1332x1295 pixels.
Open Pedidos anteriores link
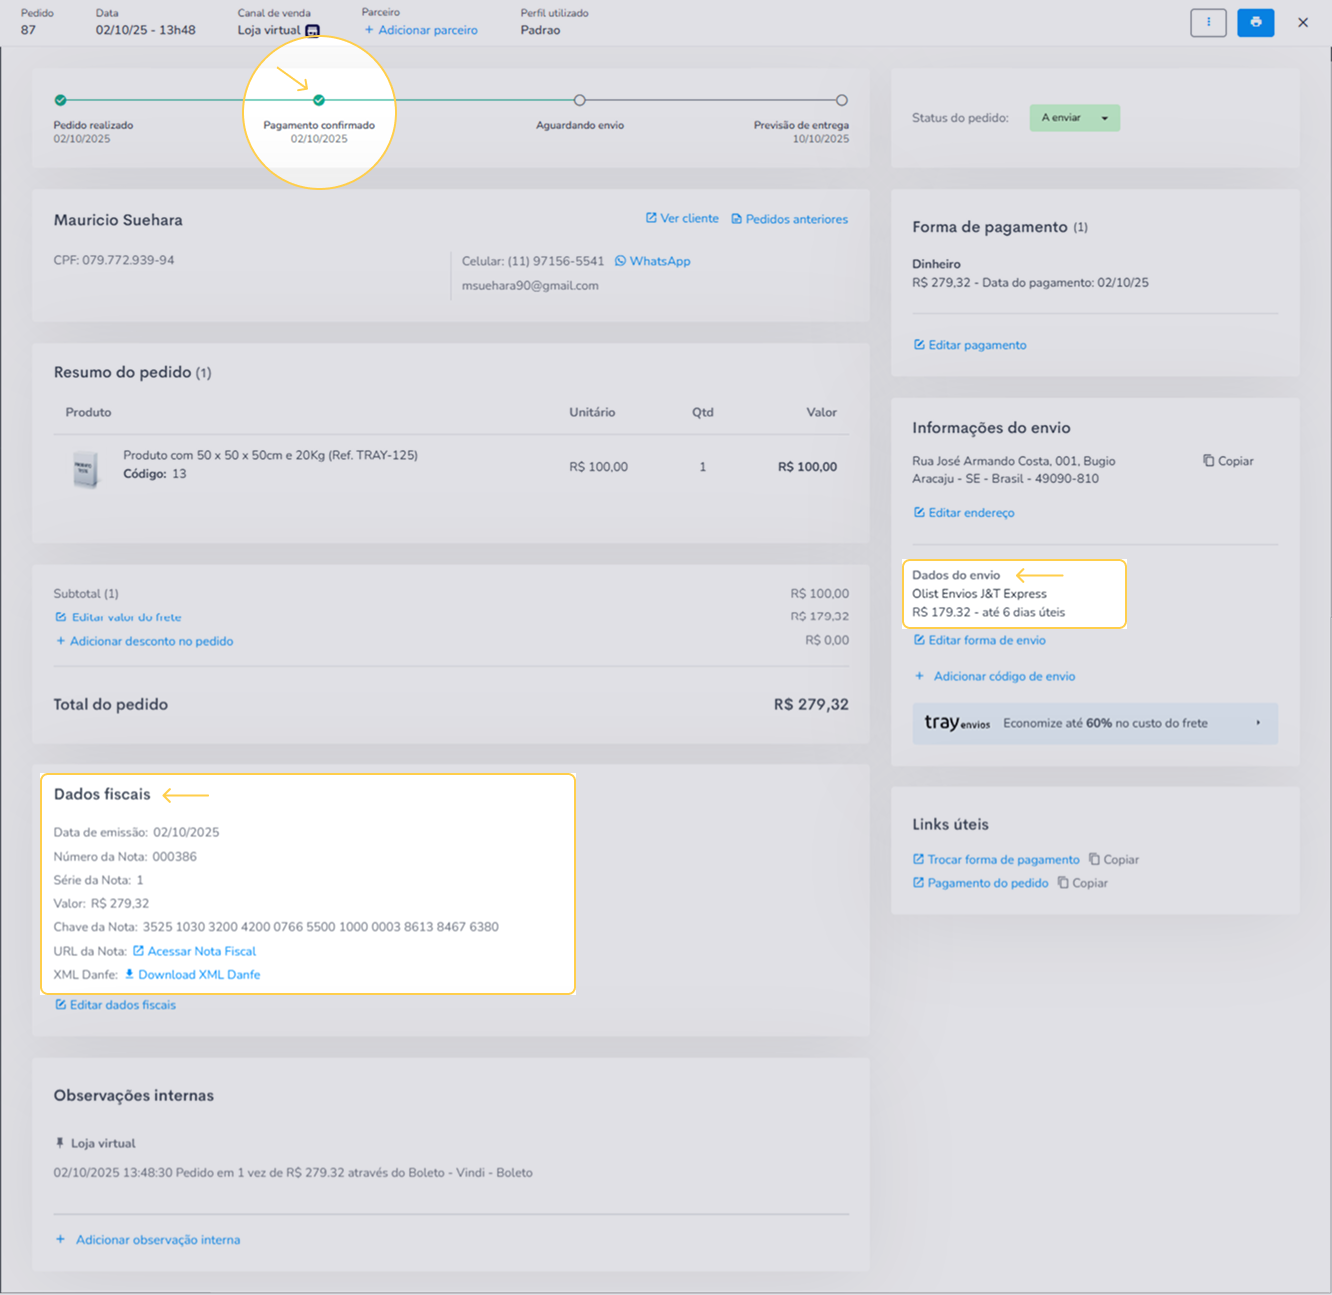[789, 219]
